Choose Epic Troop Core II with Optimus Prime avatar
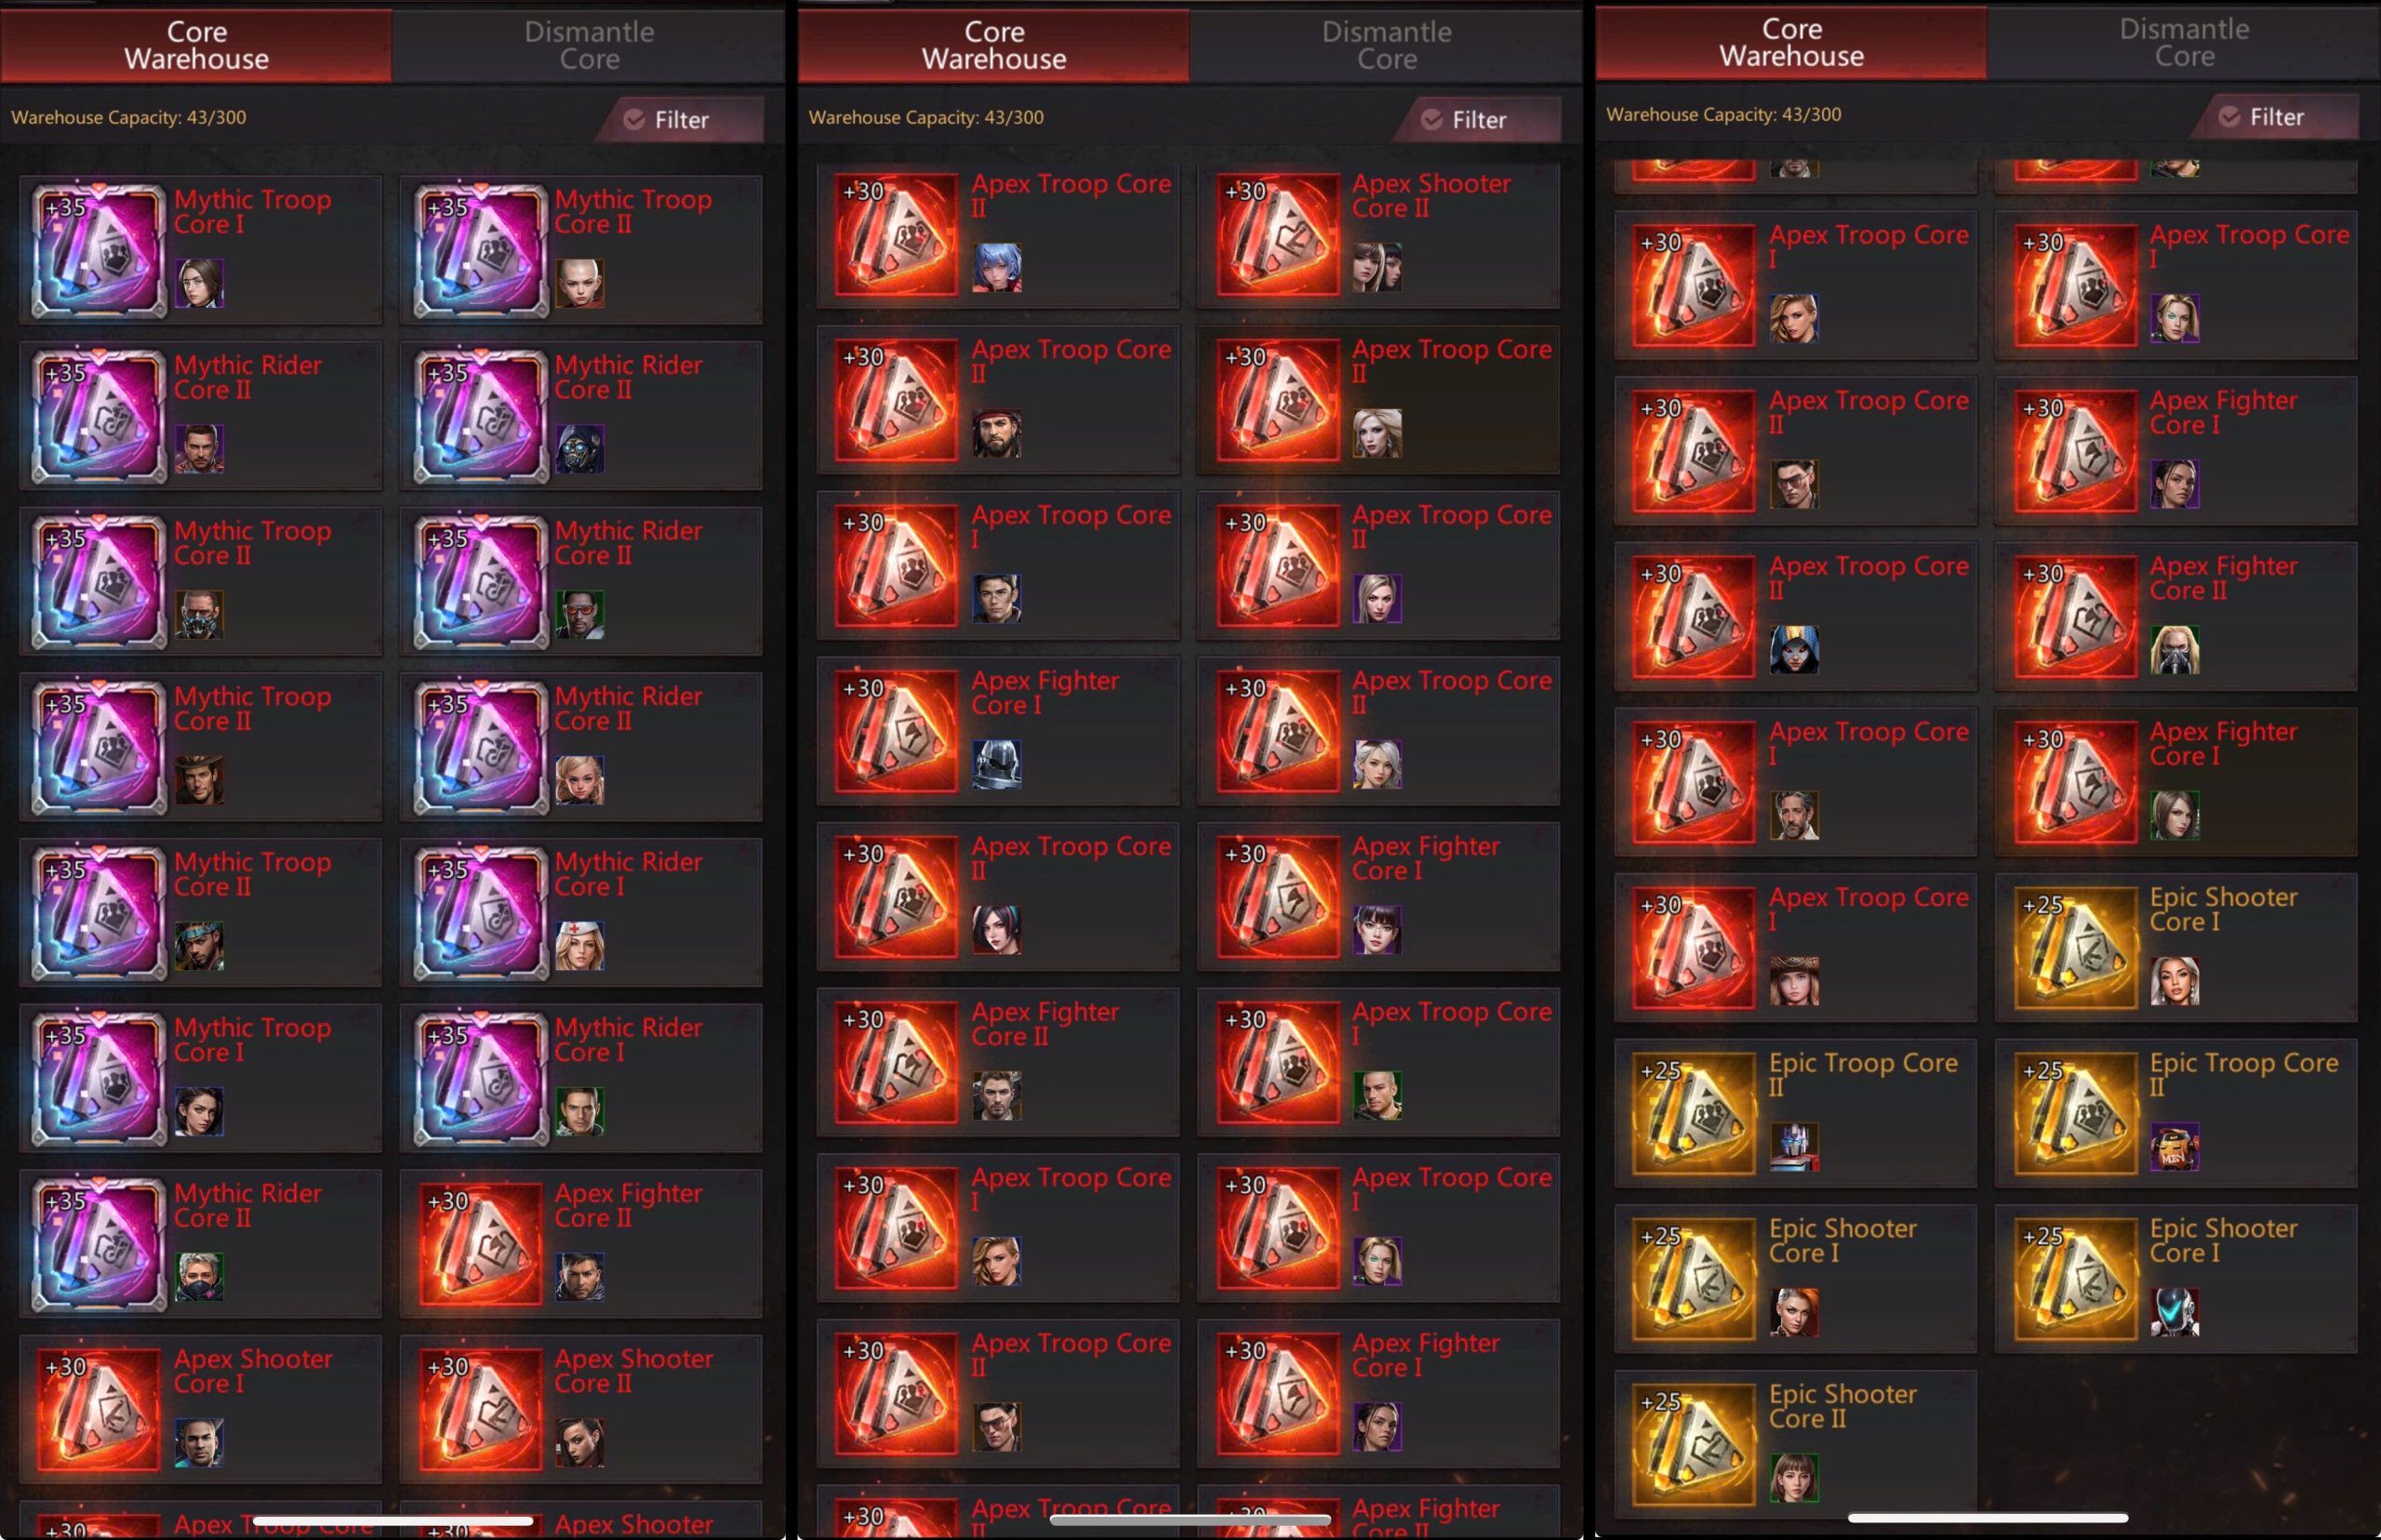 coord(1795,1113)
